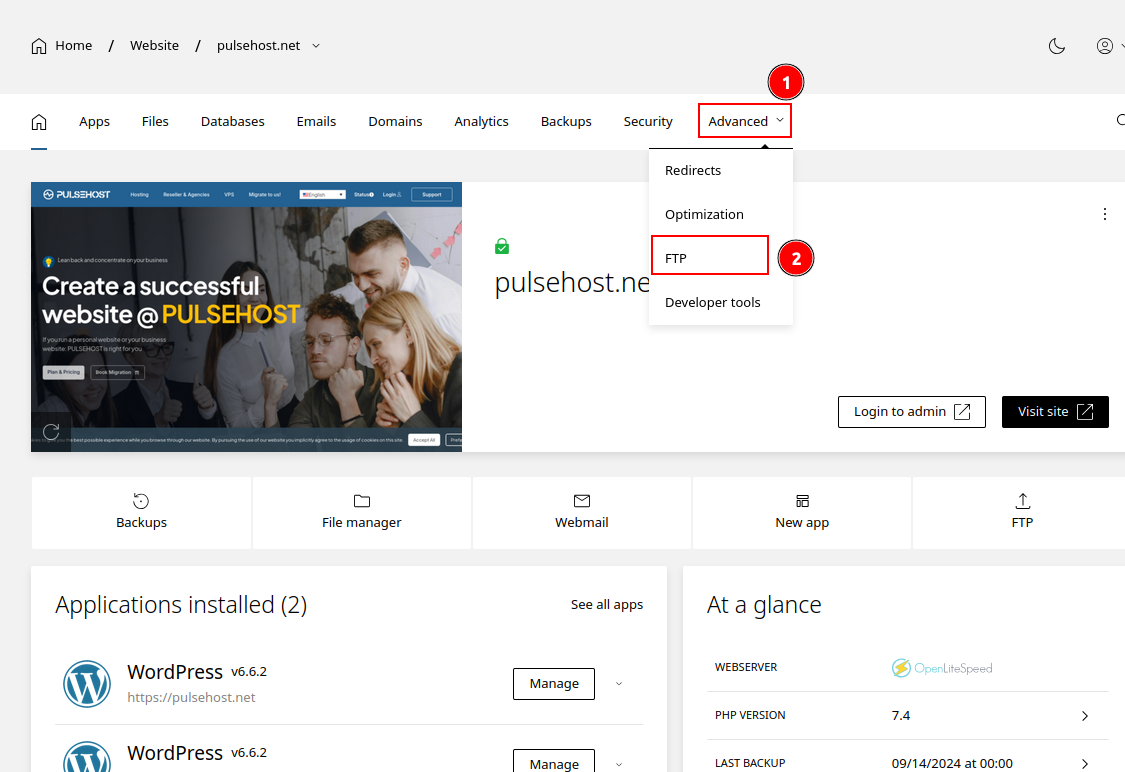Open the user account profile icon
The image size is (1125, 772).
1104,46
